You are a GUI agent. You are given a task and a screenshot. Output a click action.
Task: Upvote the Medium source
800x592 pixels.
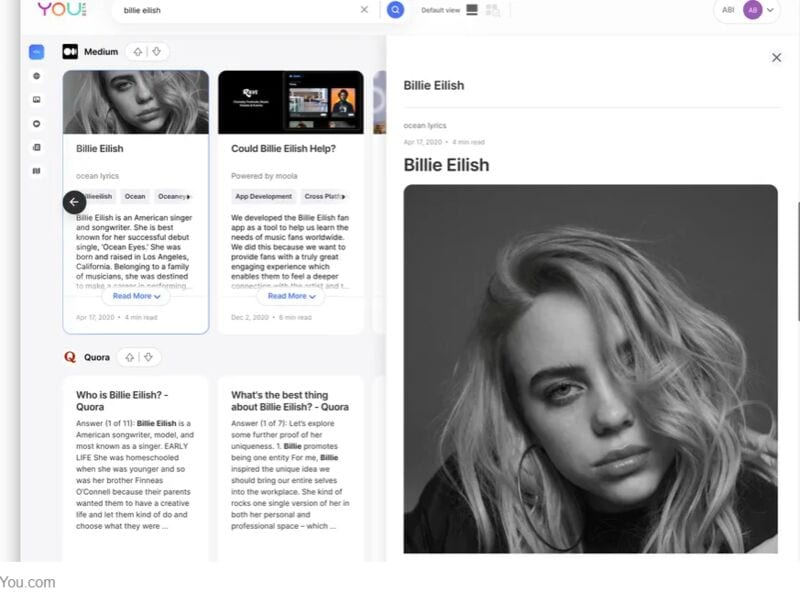coord(138,52)
